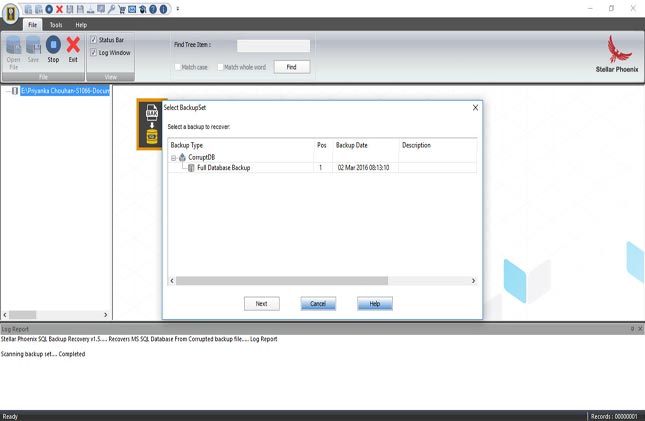The image size is (645, 421).
Task: Click the key registration icon in quick access toolbar
Action: click(111, 9)
